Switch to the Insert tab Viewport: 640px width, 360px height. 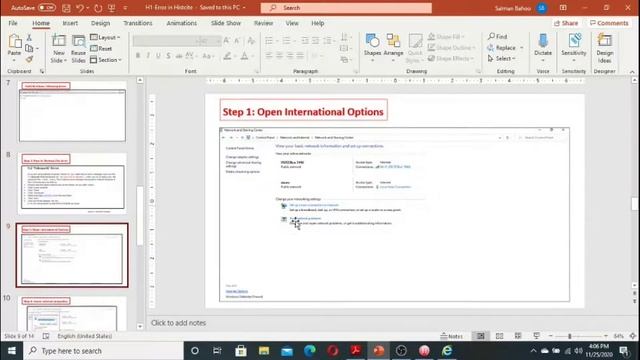70,23
